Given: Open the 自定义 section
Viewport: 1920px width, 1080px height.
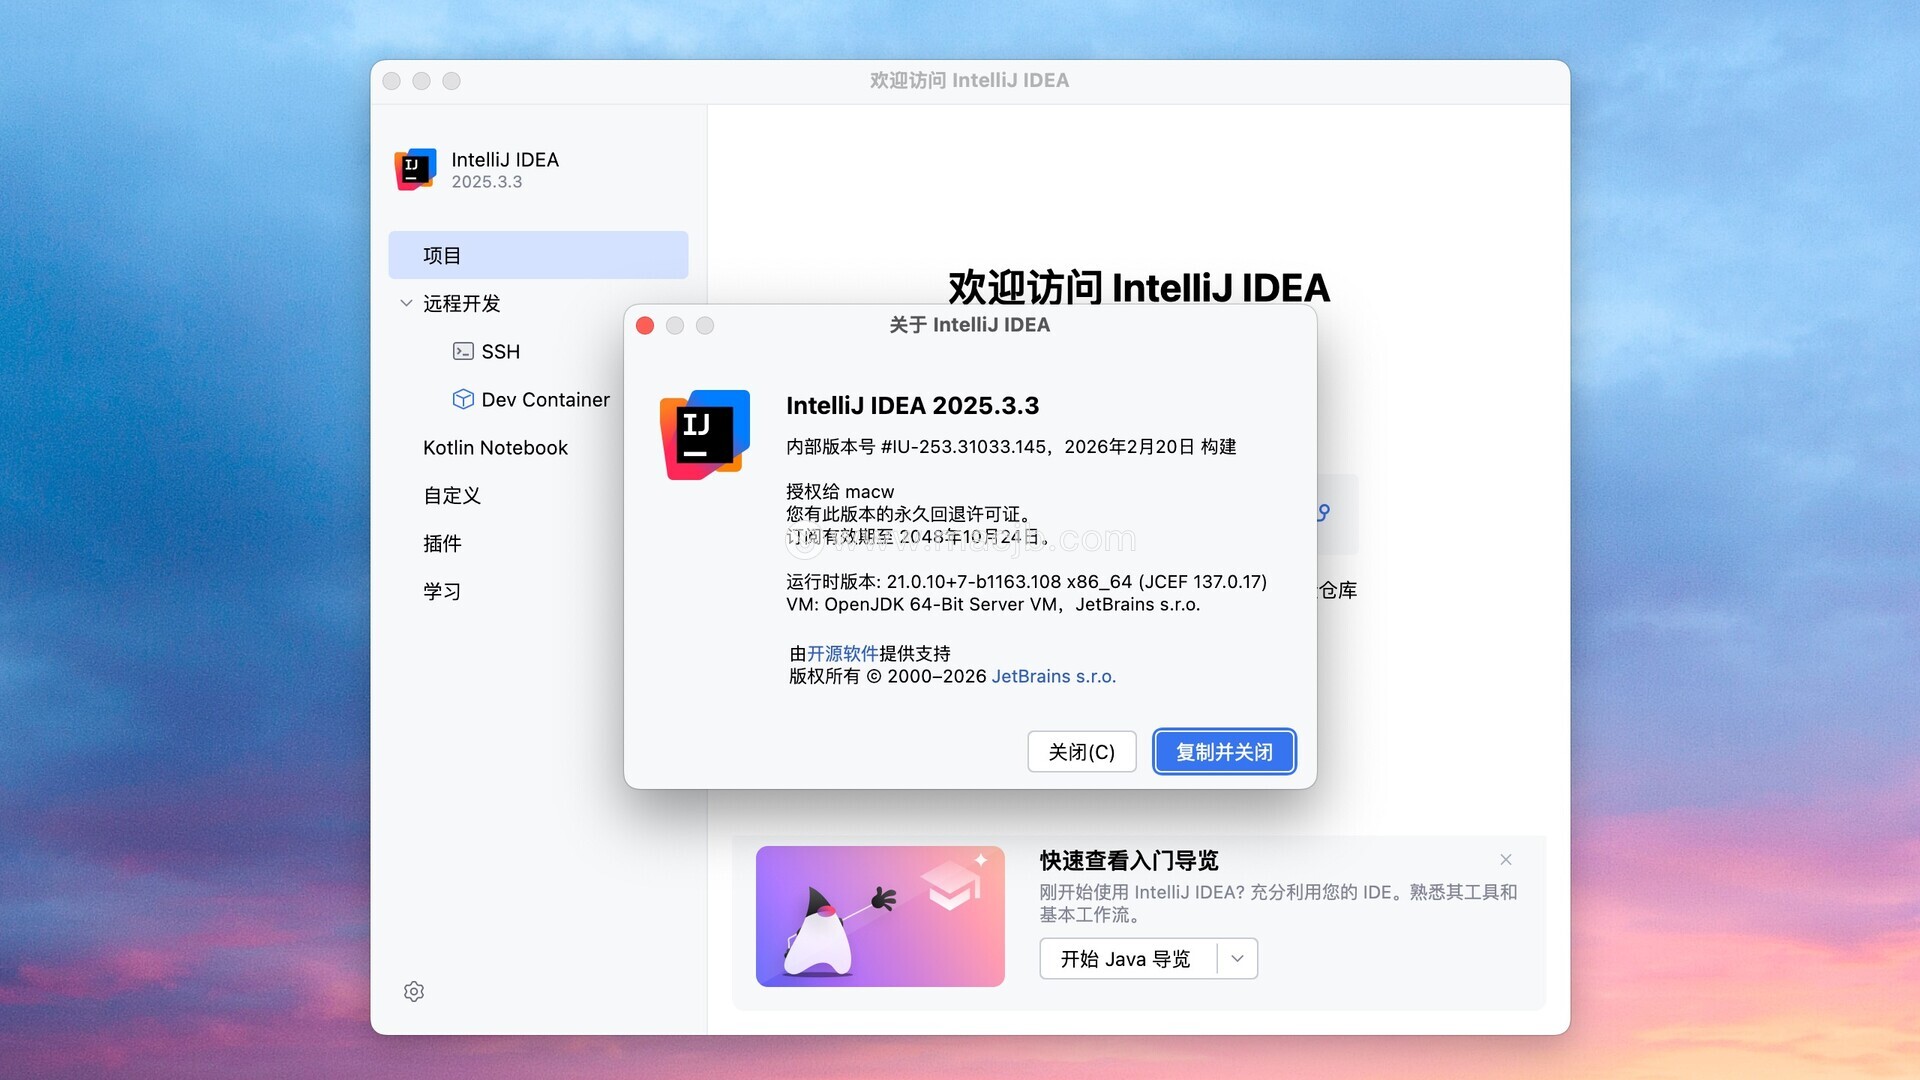Looking at the screenshot, I should 452,495.
